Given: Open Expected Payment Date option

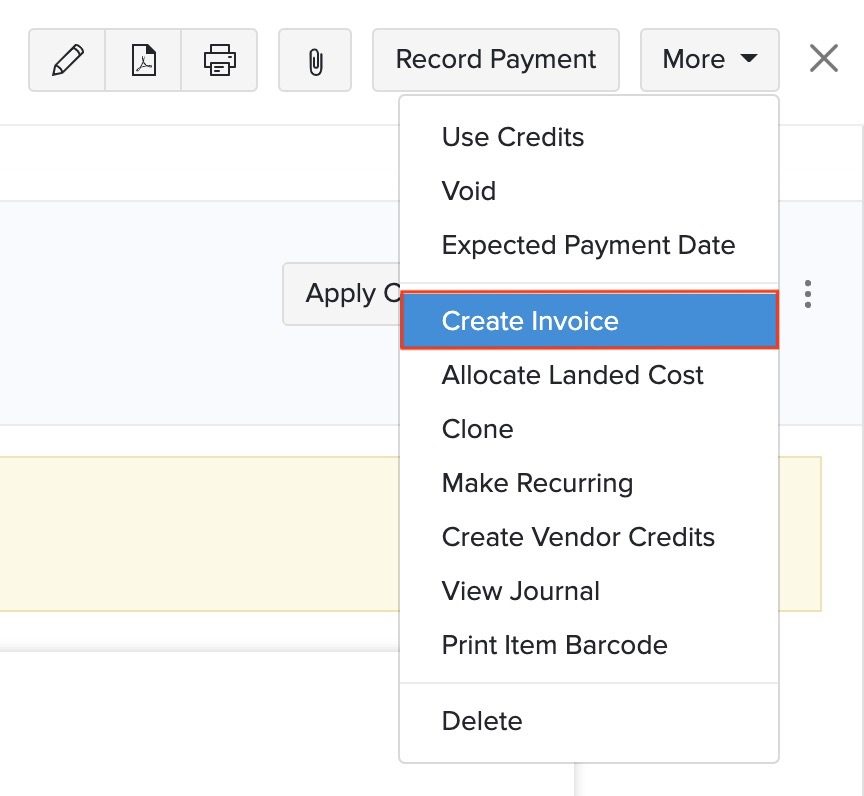Looking at the screenshot, I should click(x=588, y=245).
